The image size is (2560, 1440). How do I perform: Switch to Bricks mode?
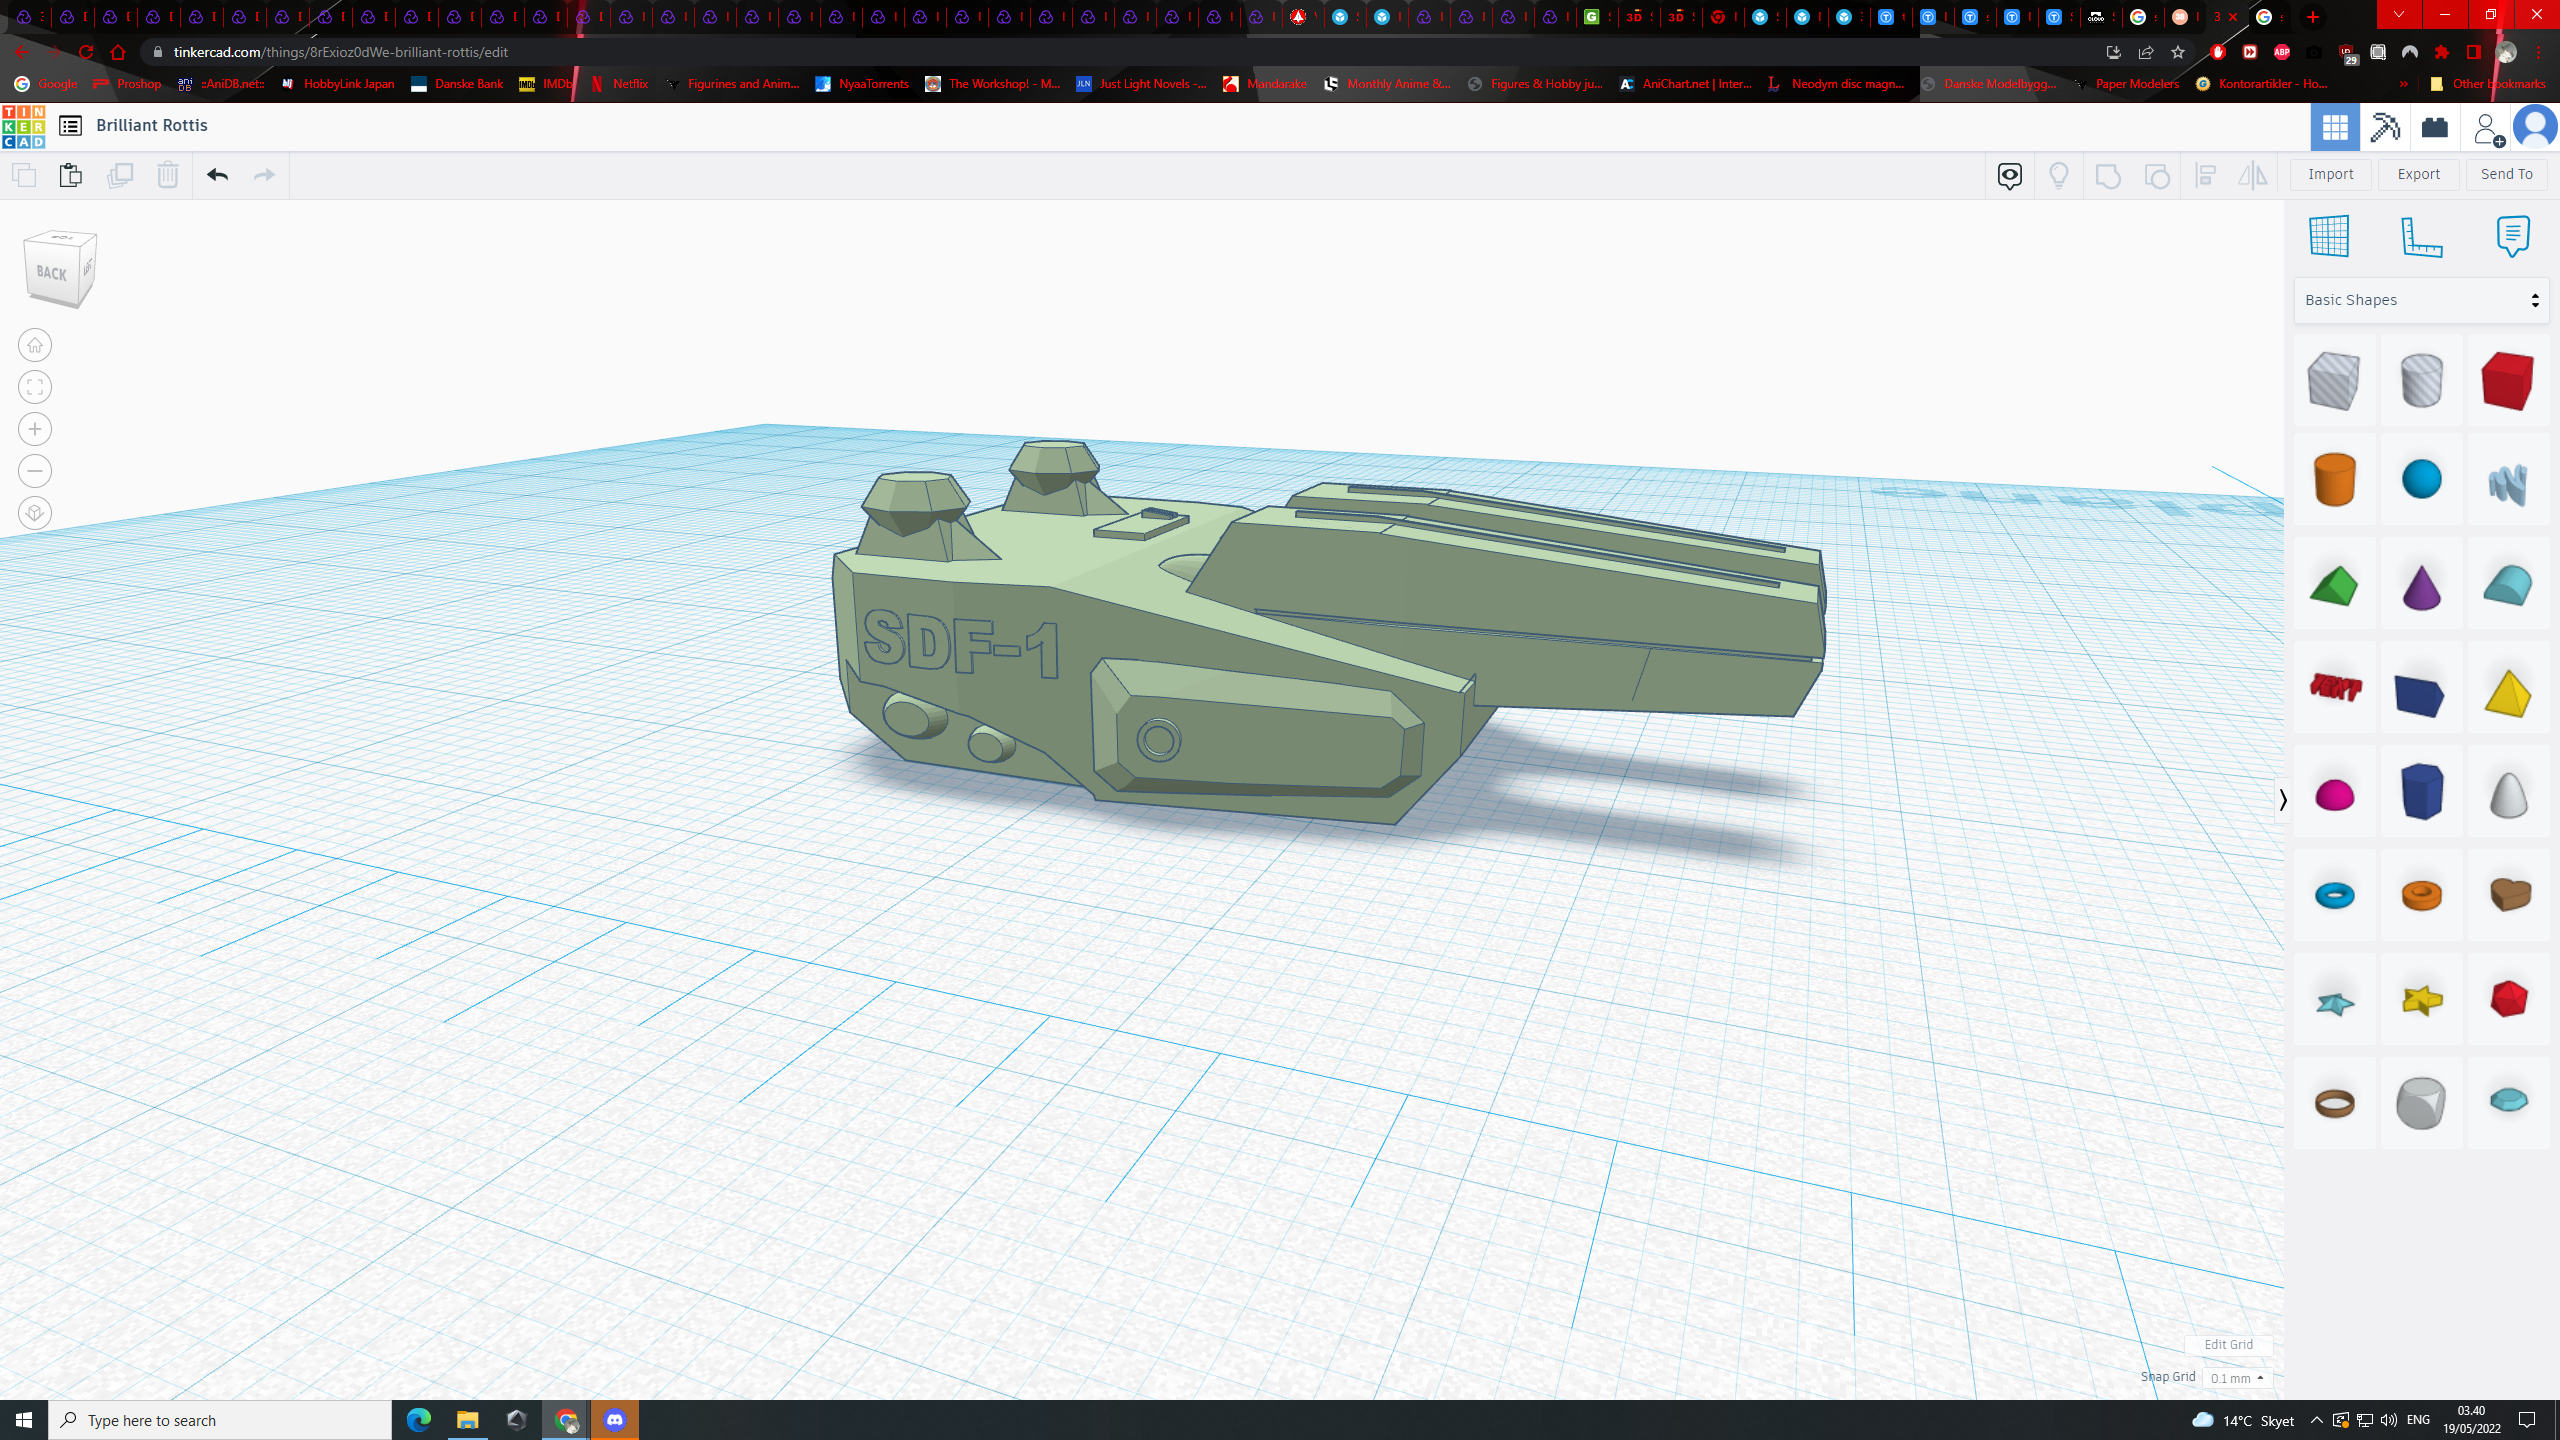coord(2435,127)
